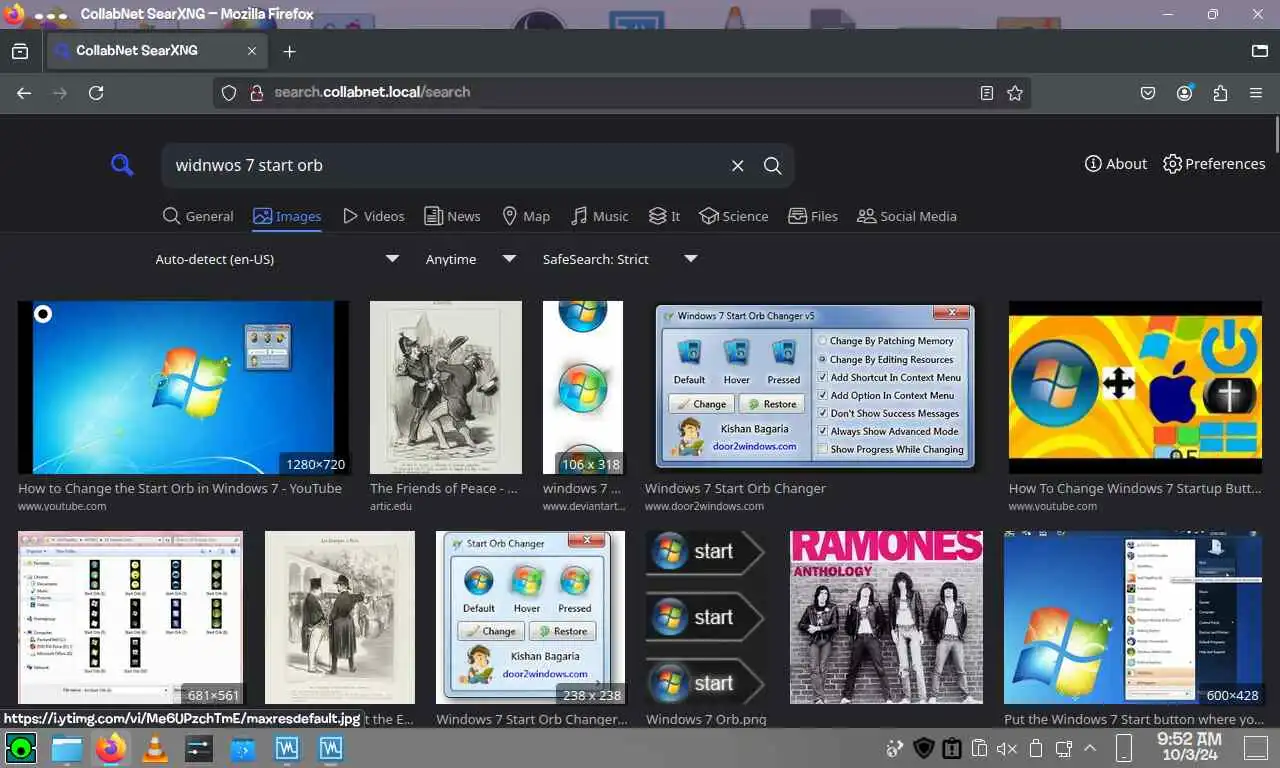Open a new tab with plus
Viewport: 1280px width, 768px height.
[289, 51]
